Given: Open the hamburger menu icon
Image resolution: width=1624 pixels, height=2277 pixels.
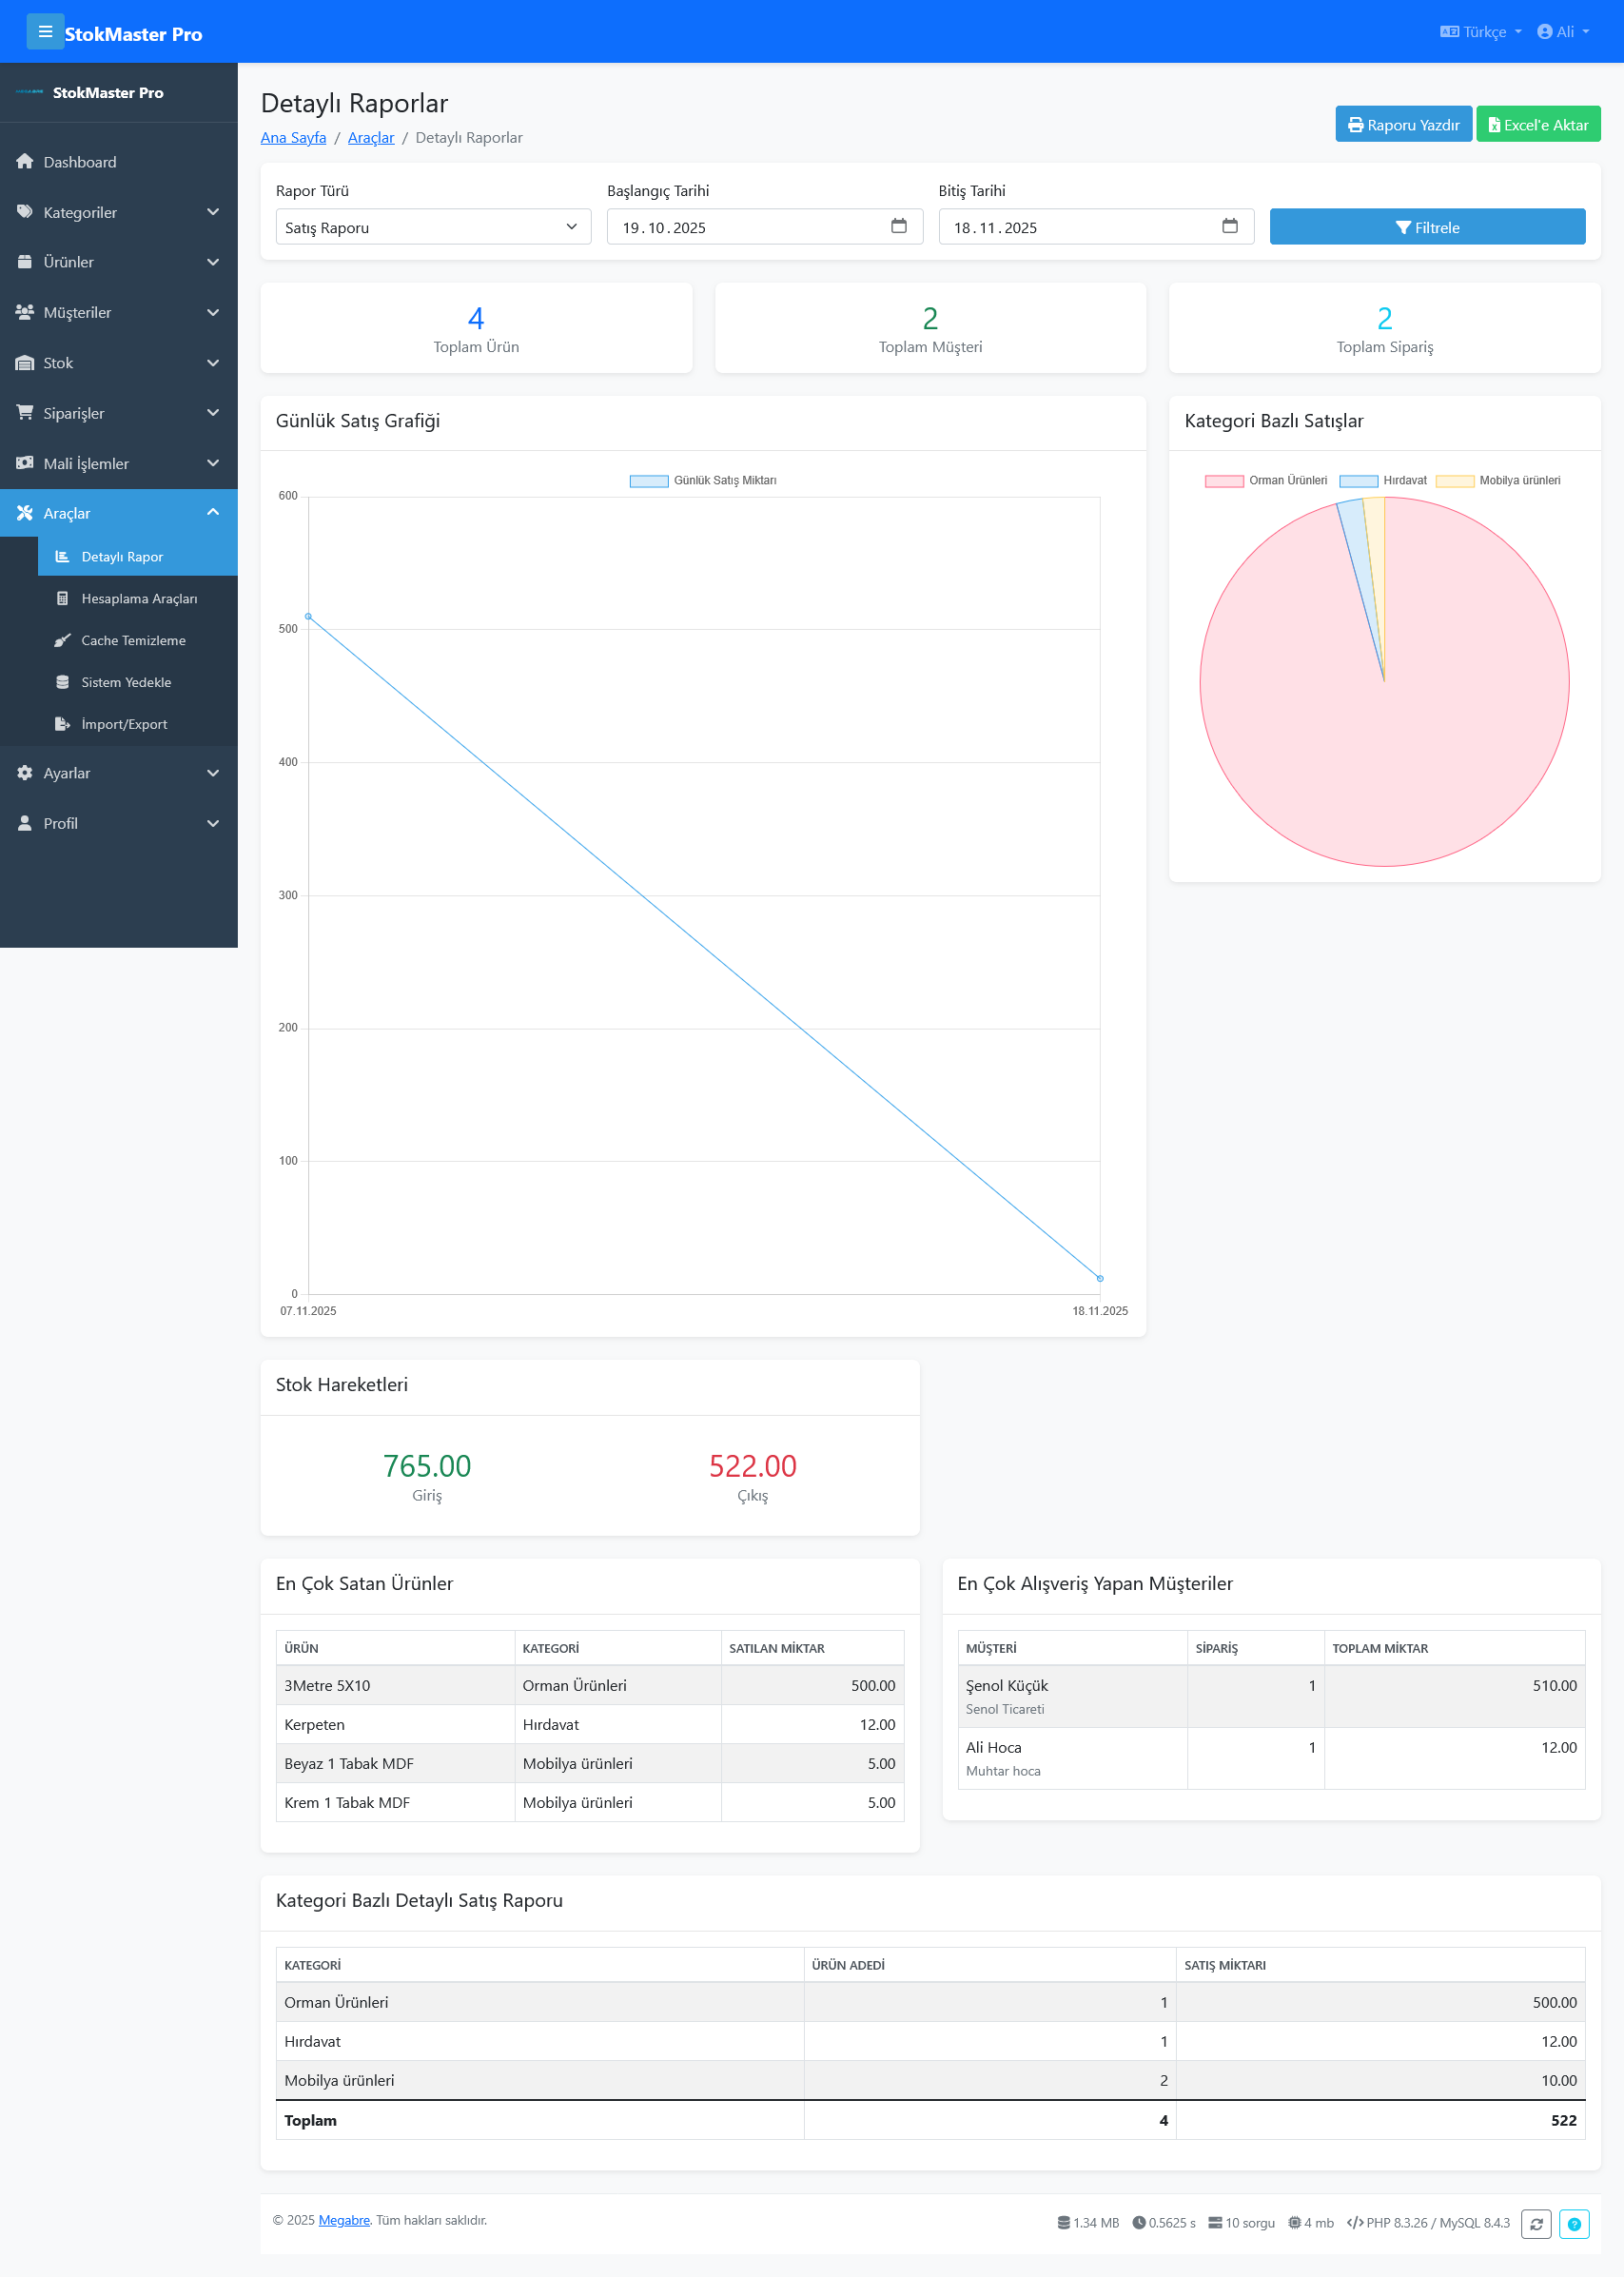Looking at the screenshot, I should pyautogui.click(x=45, y=31).
